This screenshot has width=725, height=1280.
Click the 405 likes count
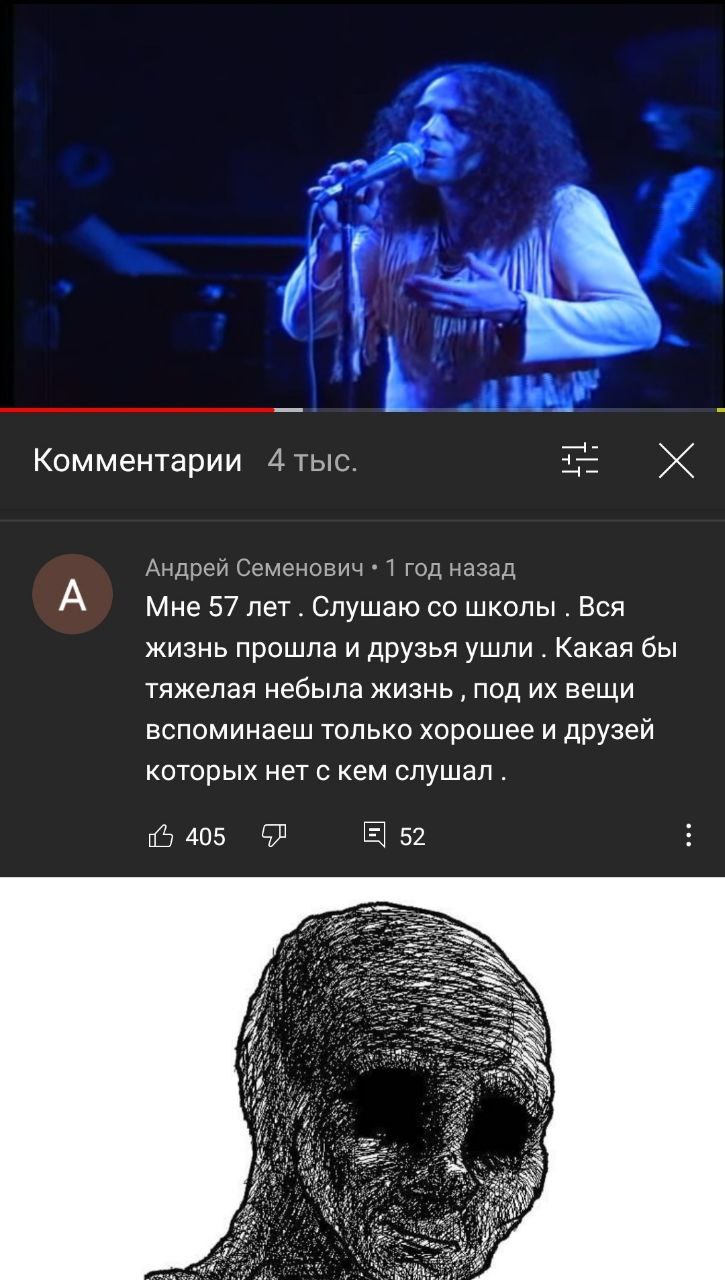[205, 837]
